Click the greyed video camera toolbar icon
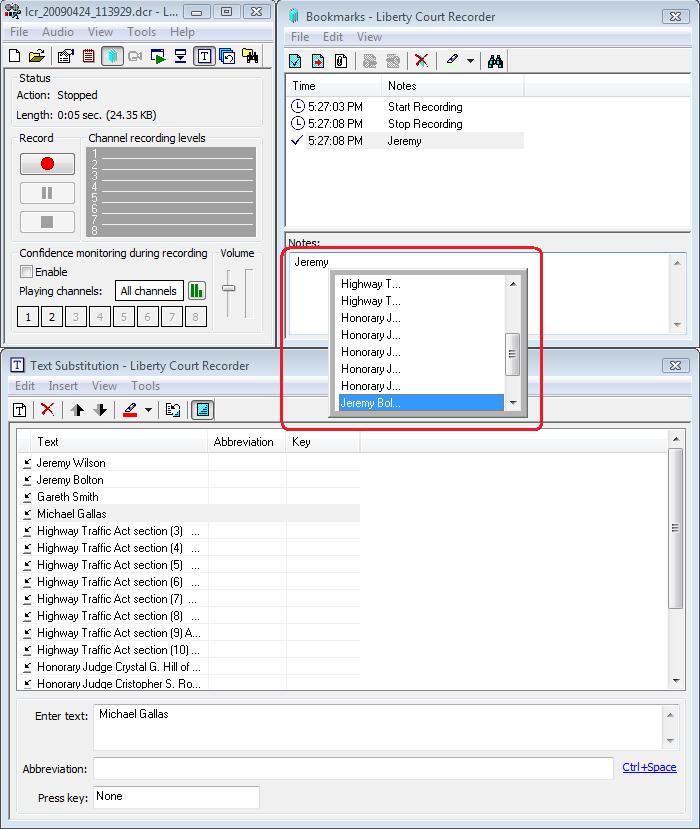 (x=135, y=56)
